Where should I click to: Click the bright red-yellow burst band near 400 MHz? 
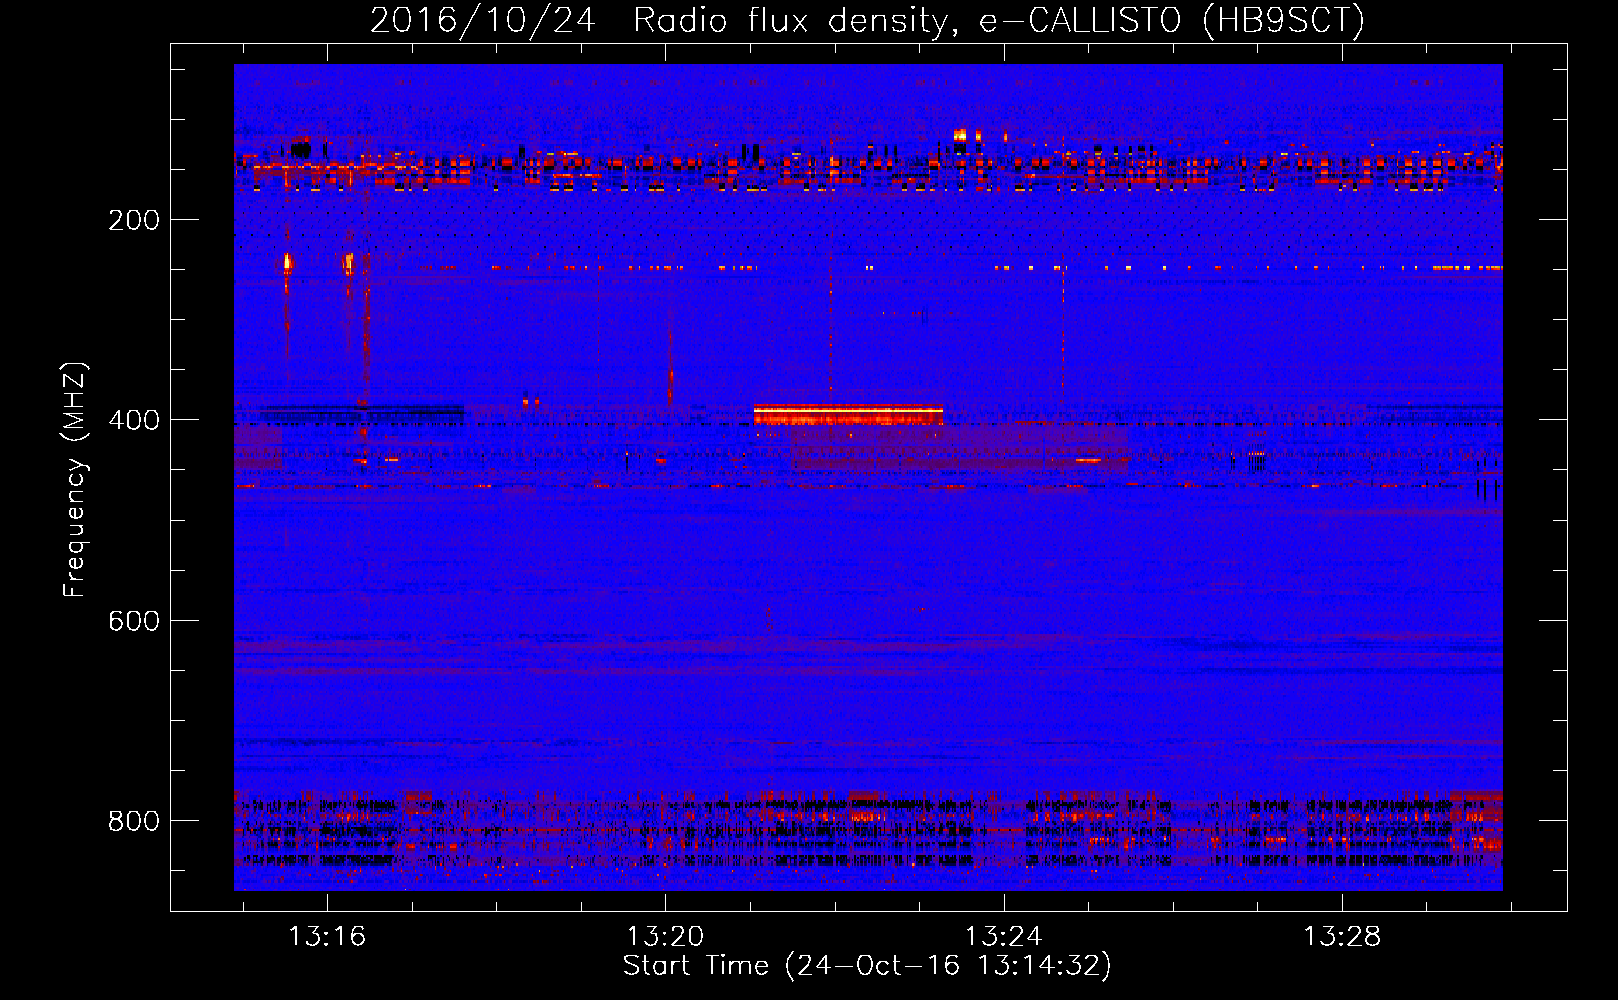(848, 414)
